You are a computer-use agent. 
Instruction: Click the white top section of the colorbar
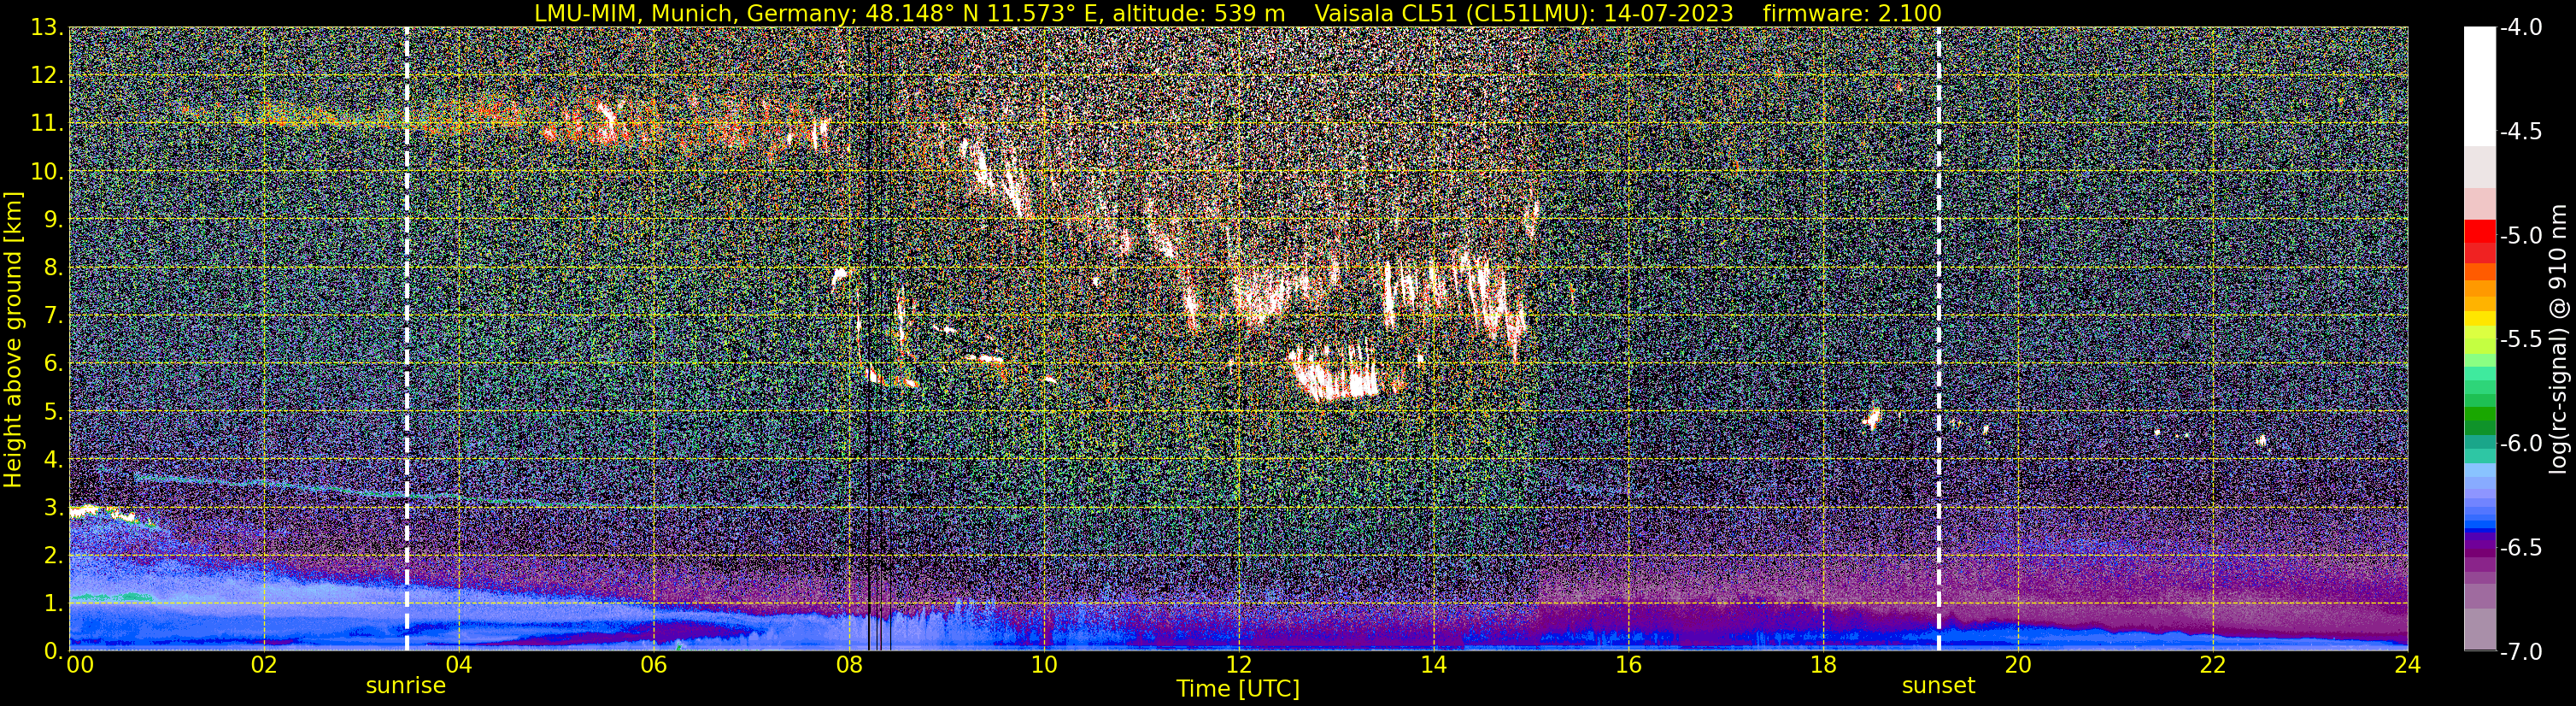2479,87
